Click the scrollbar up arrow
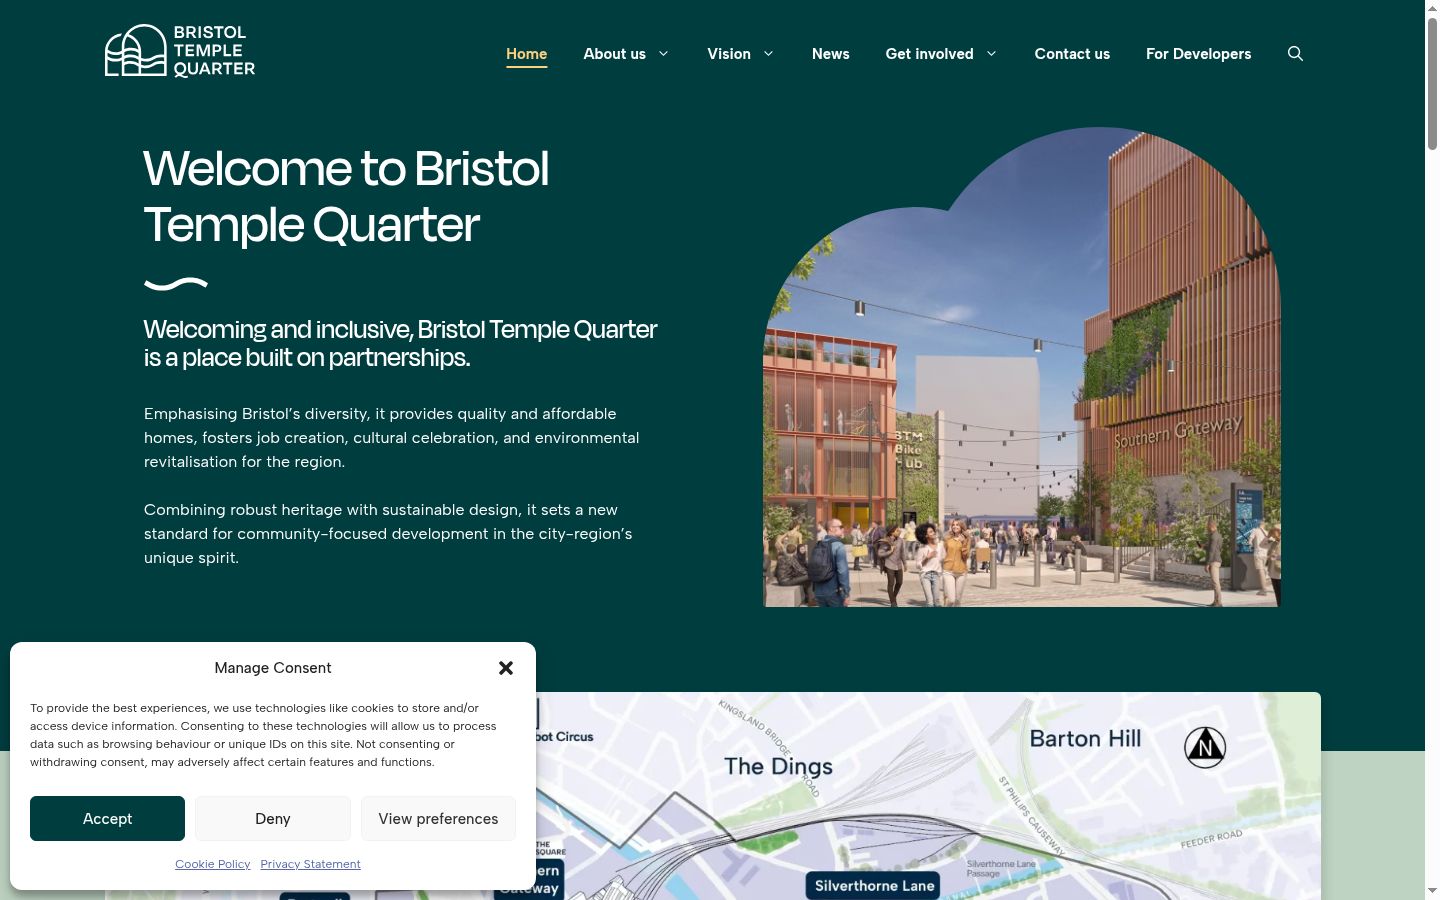1440x900 pixels. 1432,8
